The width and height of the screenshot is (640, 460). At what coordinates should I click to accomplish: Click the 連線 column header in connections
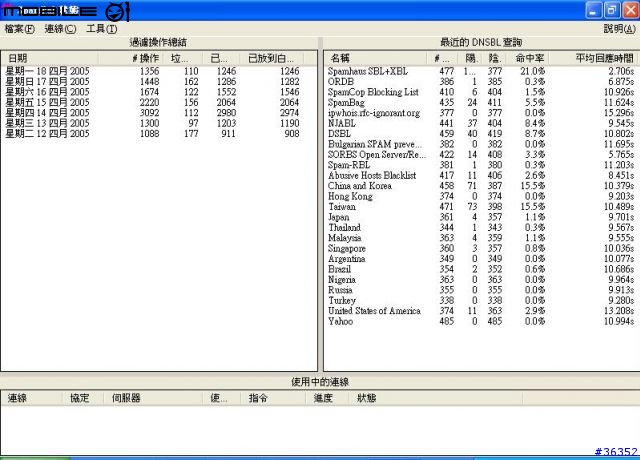tap(31, 398)
